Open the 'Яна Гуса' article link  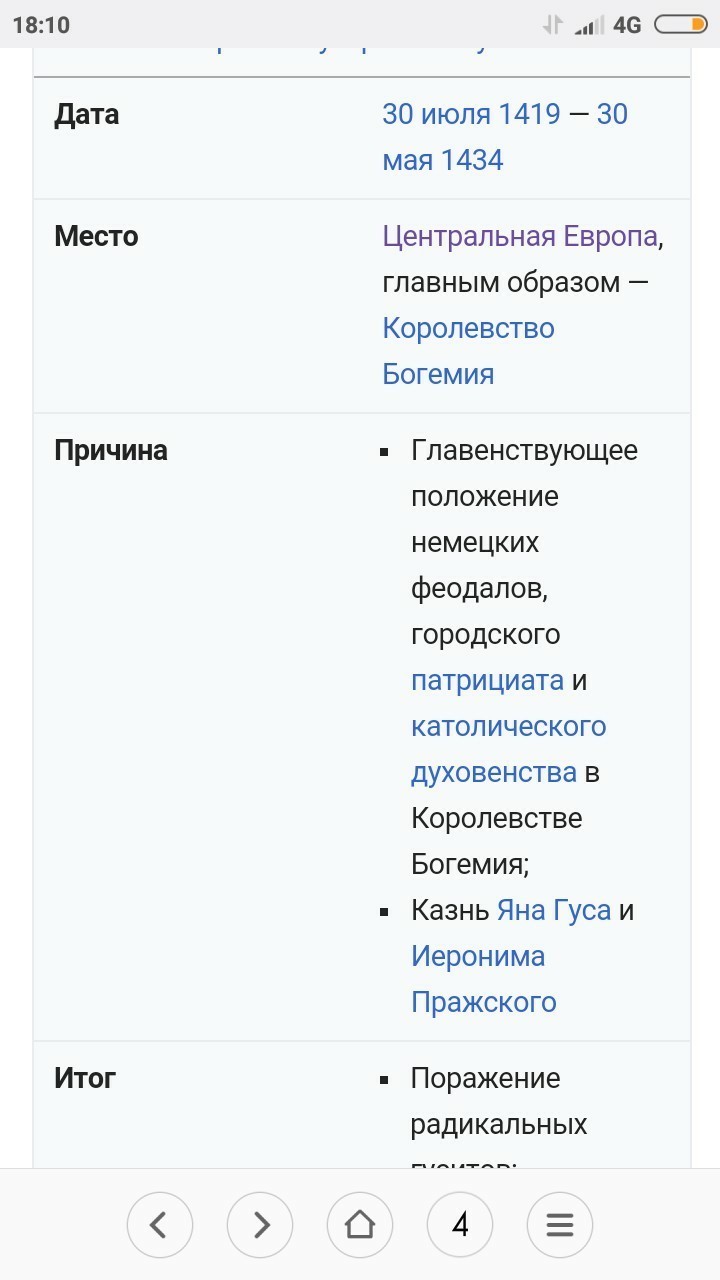553,911
